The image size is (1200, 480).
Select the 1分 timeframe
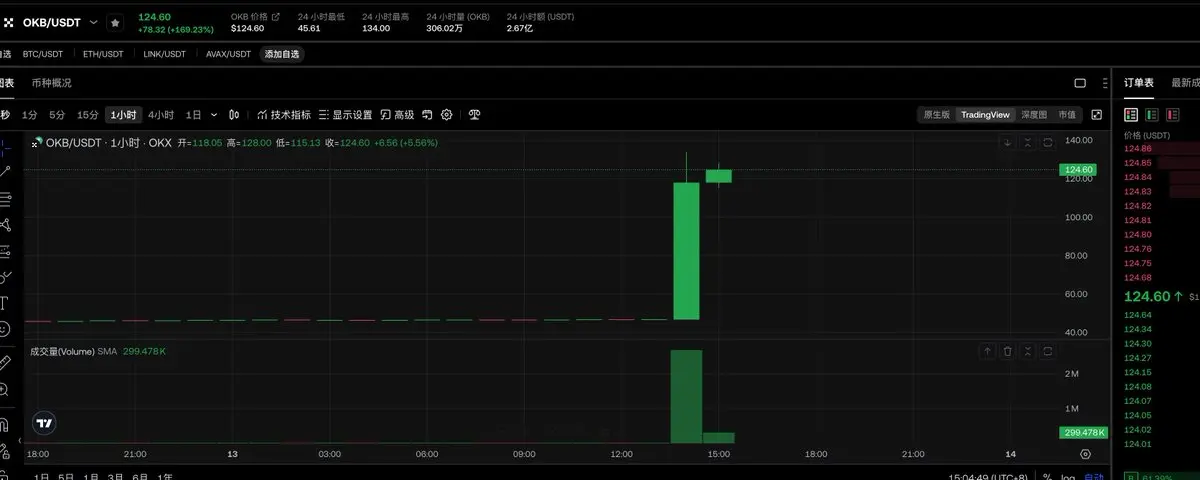click(30, 115)
